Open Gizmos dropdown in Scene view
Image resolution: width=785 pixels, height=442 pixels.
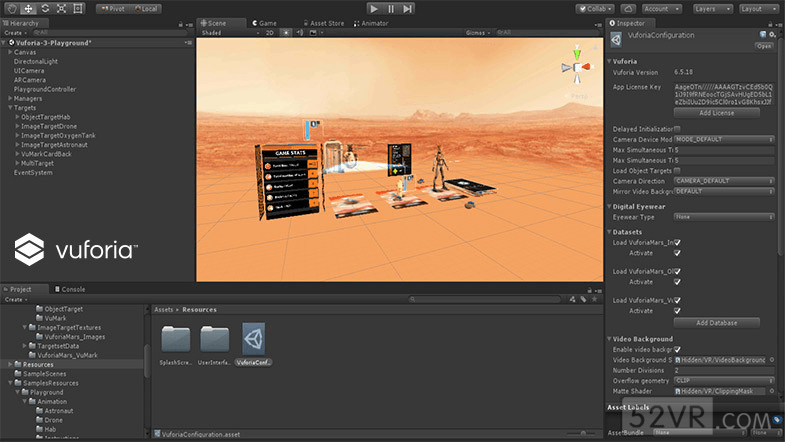[478, 33]
